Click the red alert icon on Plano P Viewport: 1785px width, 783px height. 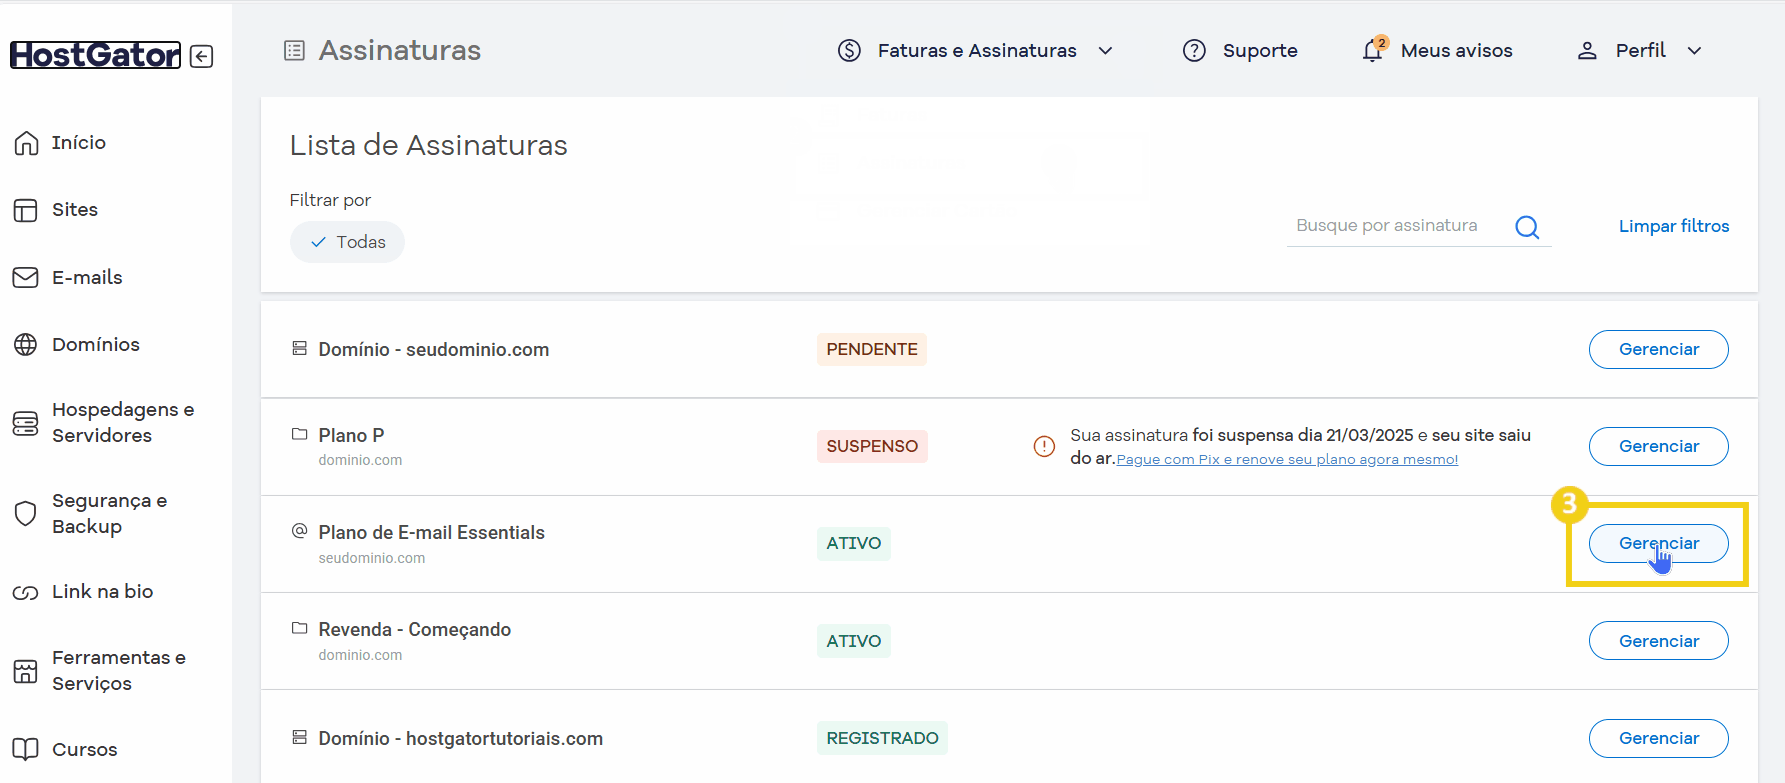[x=1044, y=446]
